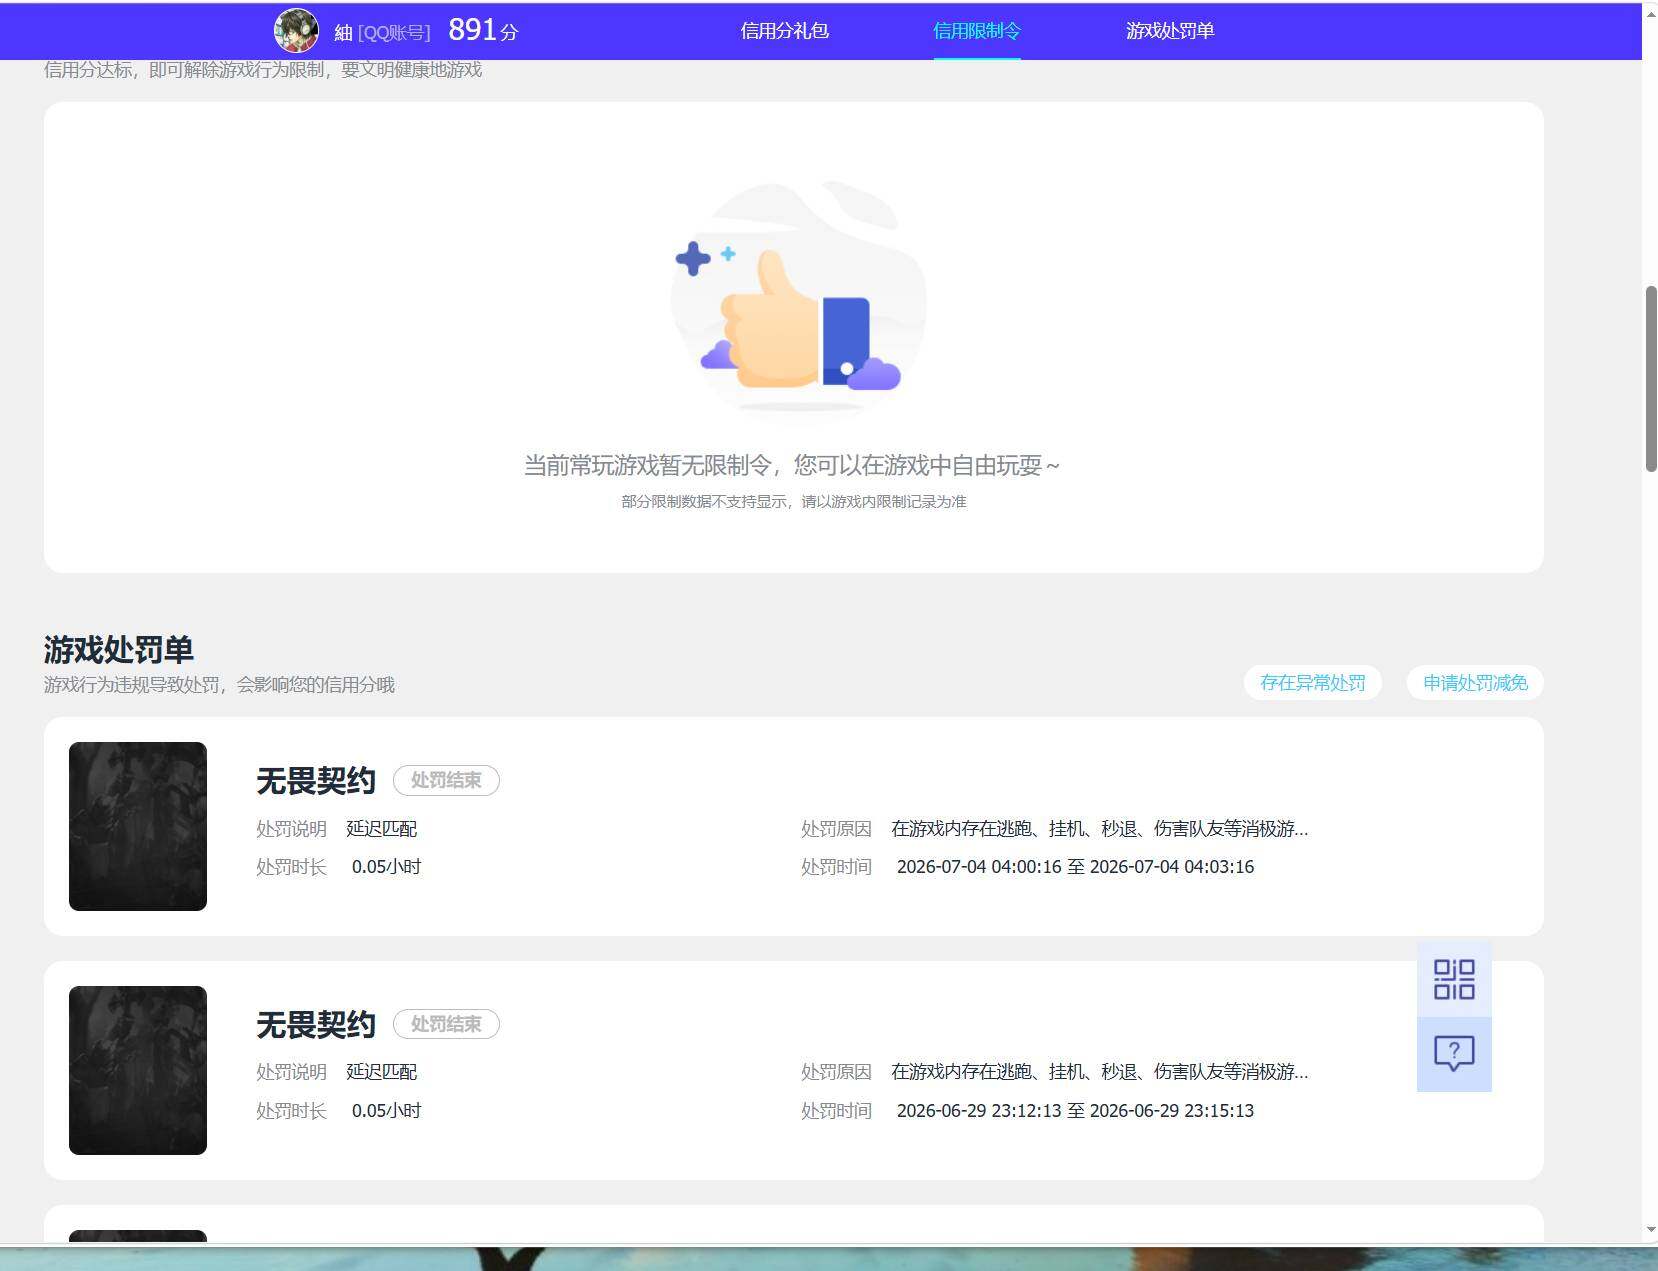
Task: Open the help question chat icon
Action: tap(1454, 1054)
